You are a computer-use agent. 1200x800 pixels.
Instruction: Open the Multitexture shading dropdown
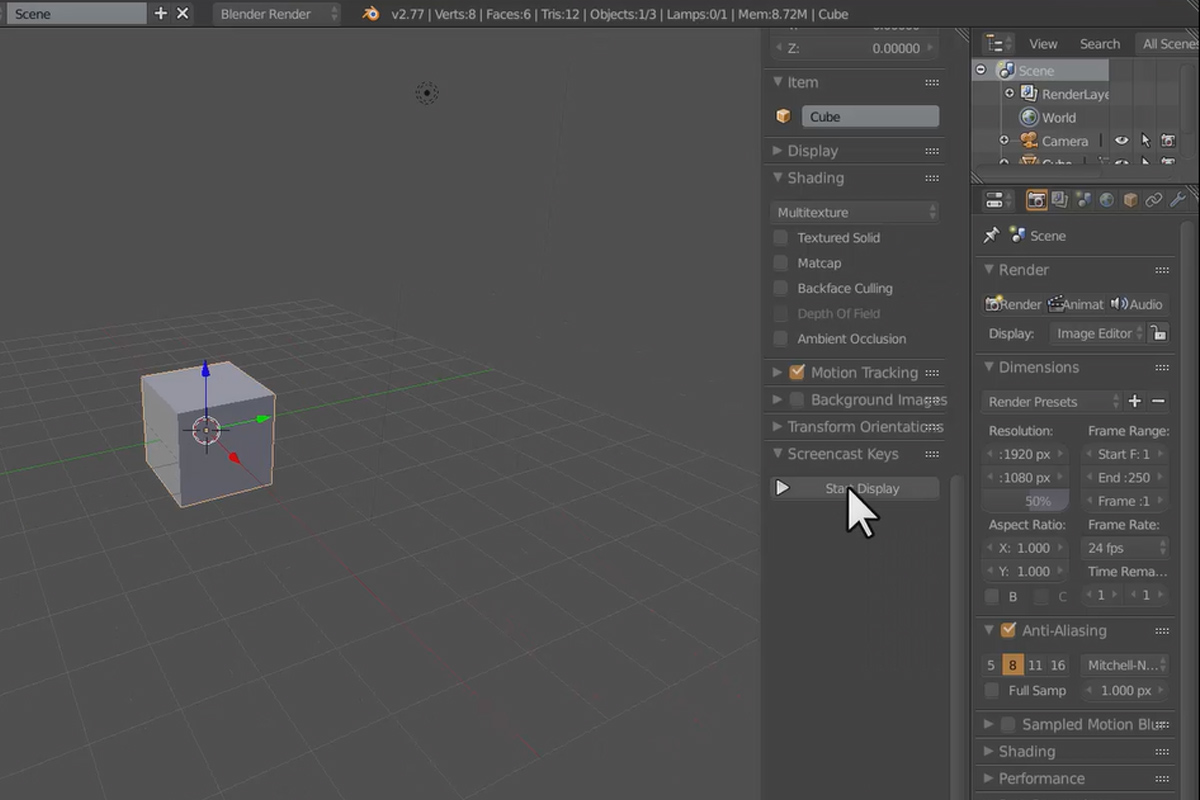[x=855, y=212]
